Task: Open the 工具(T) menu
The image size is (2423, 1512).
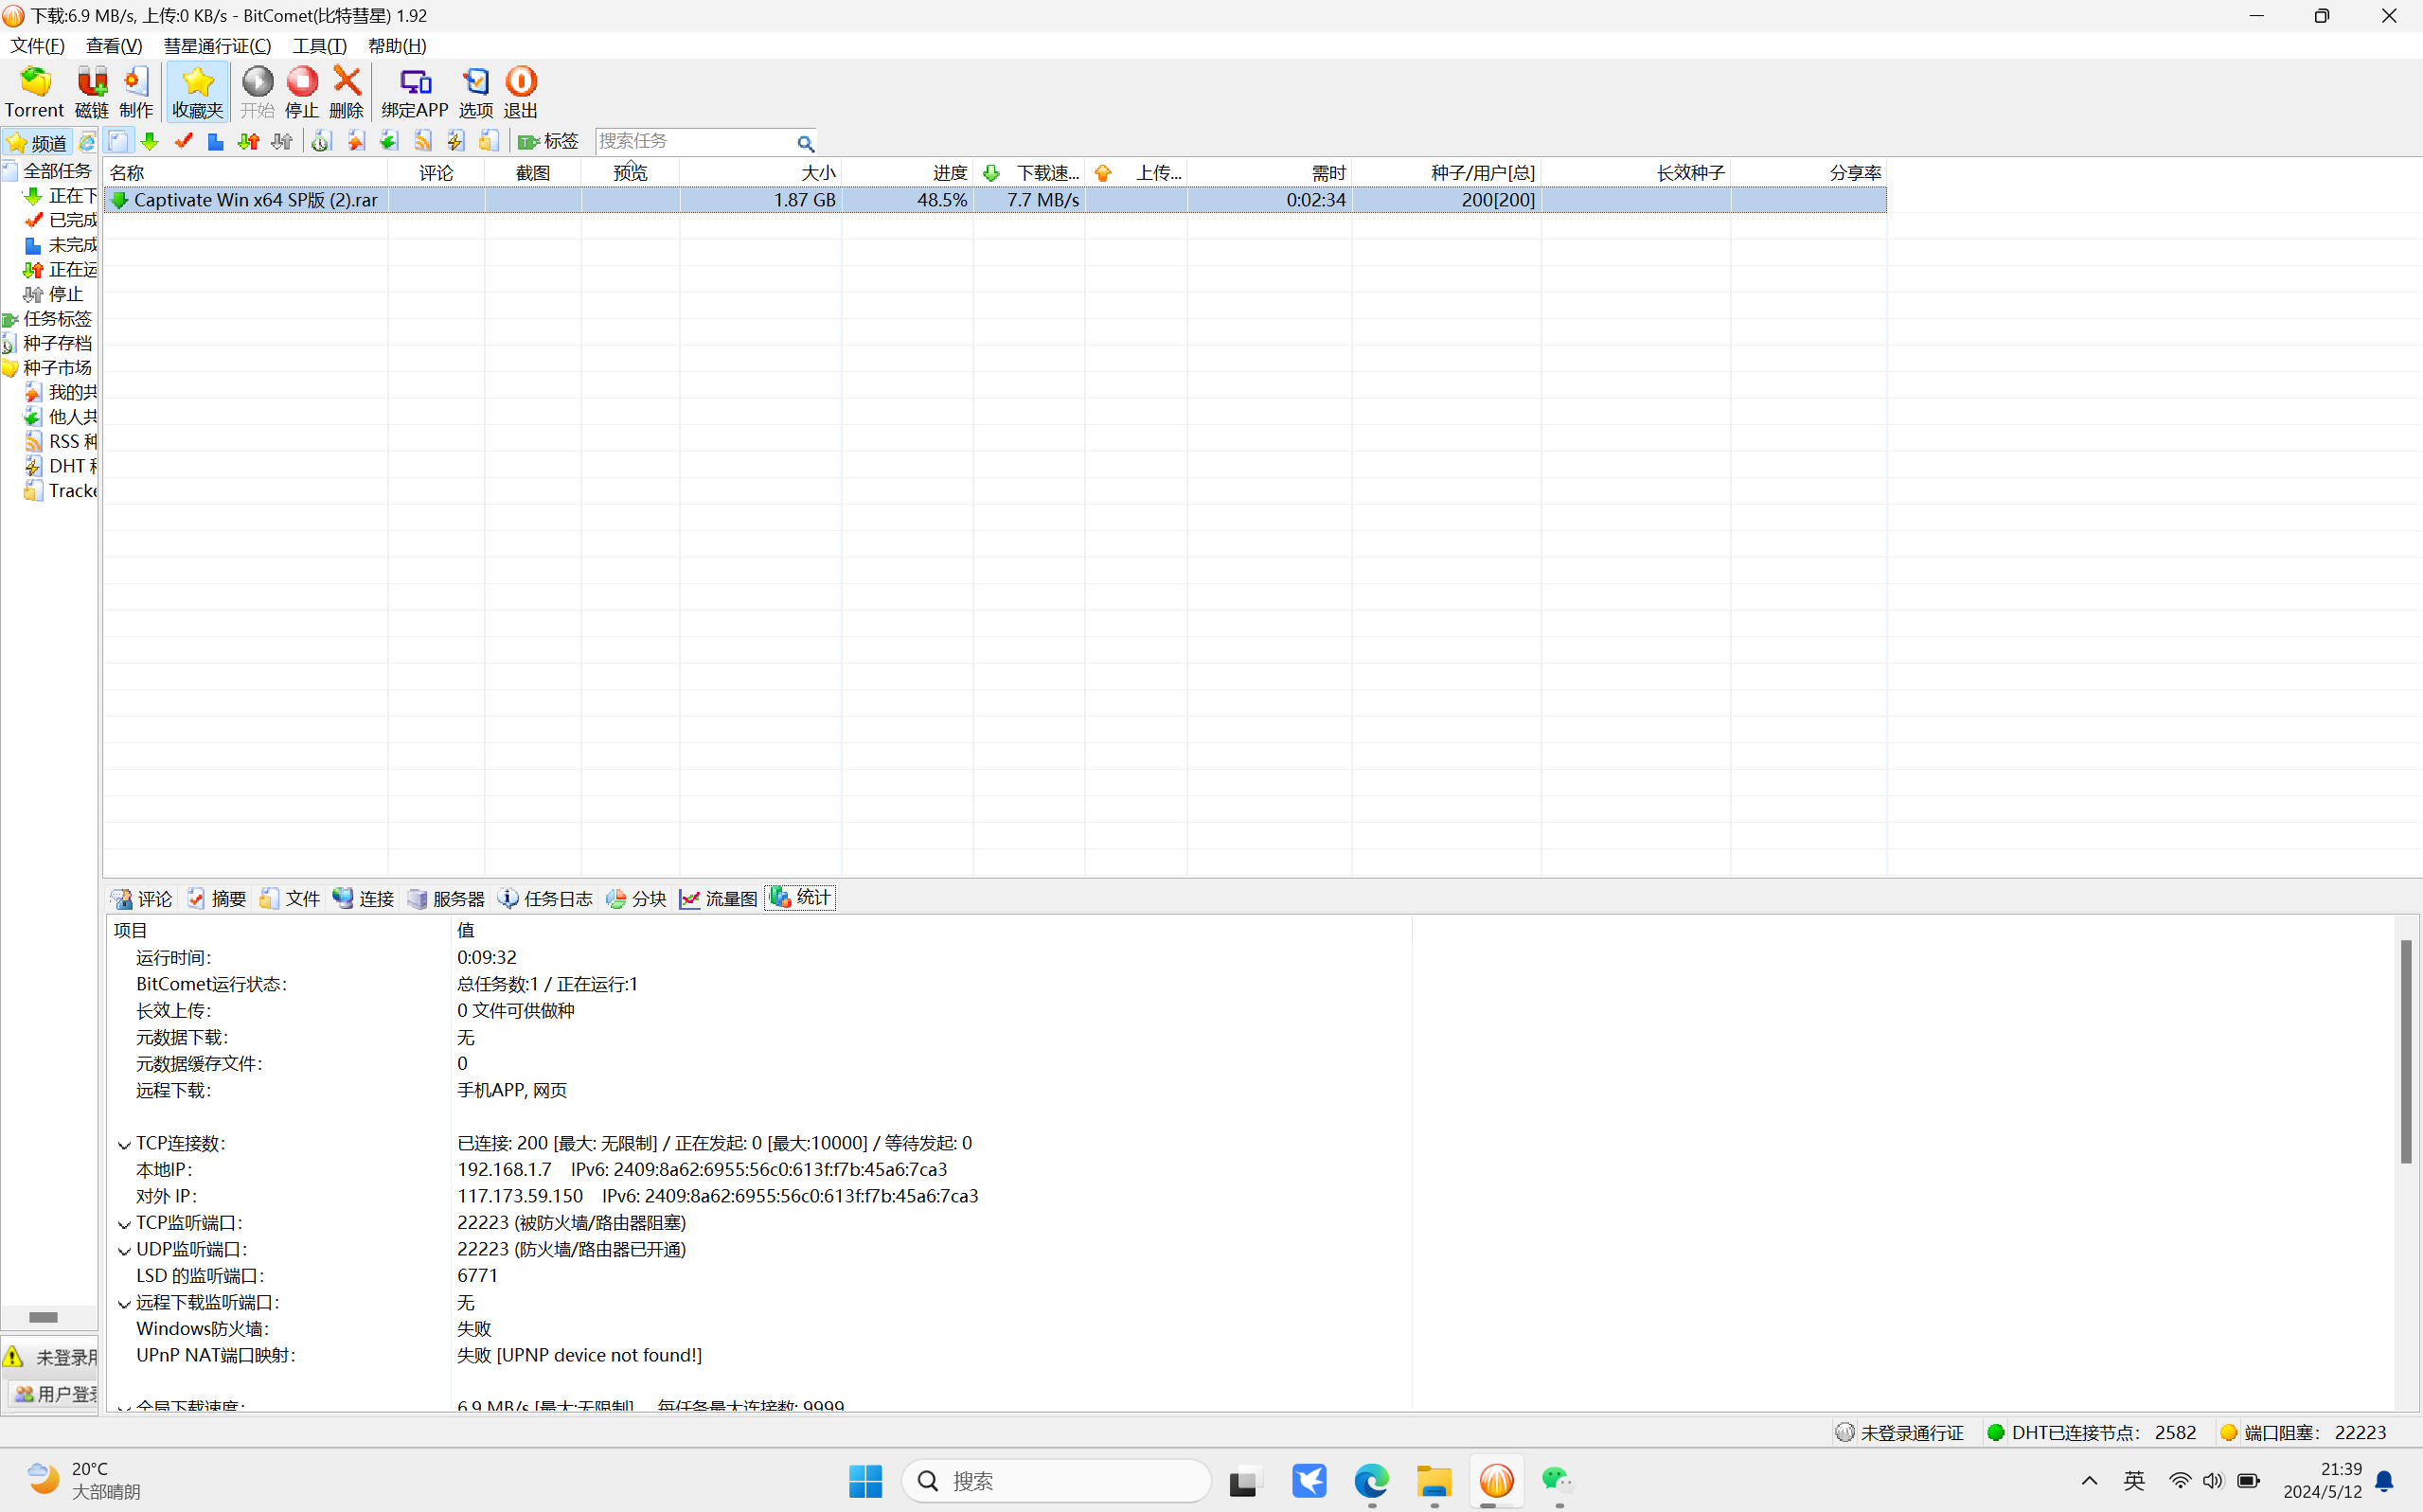Action: tap(319, 46)
